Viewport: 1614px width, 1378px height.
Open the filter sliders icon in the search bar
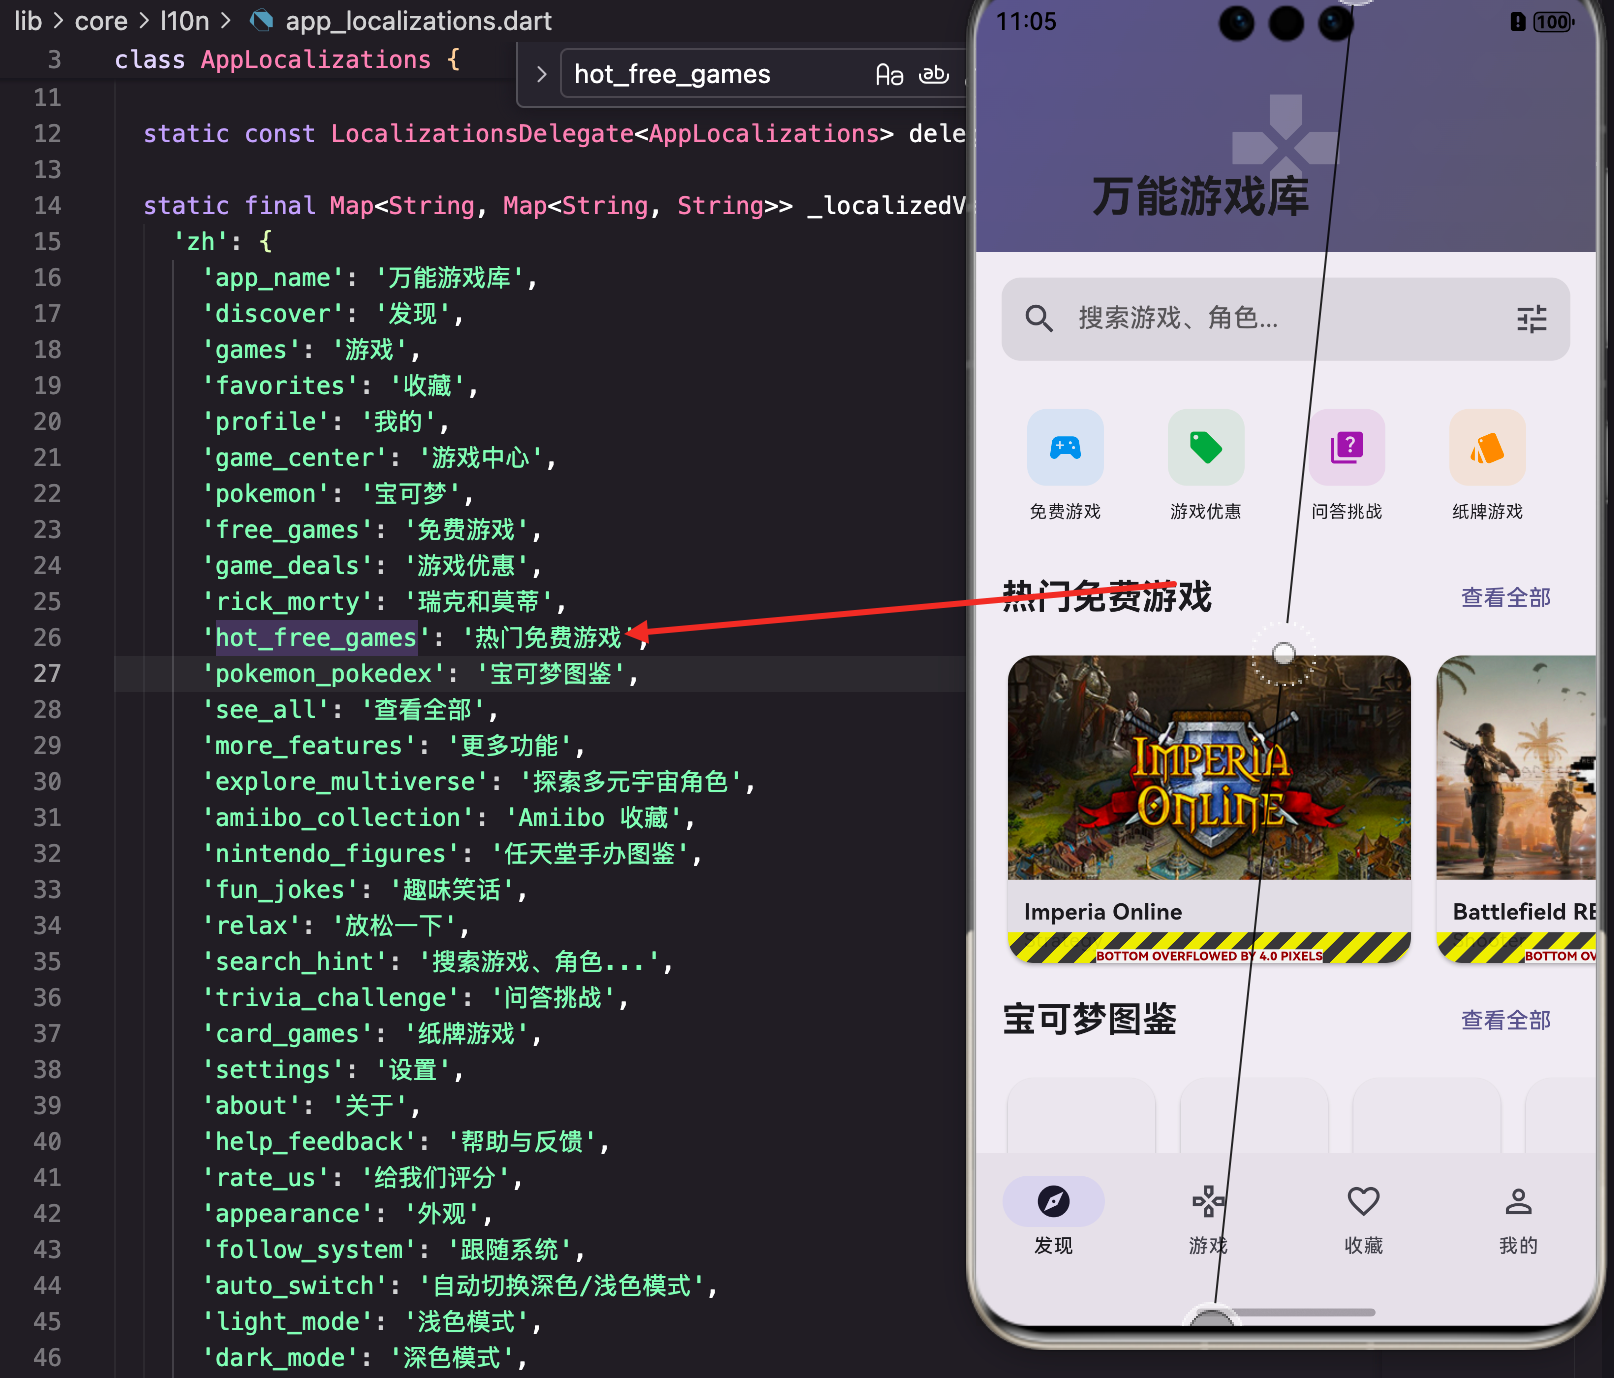pyautogui.click(x=1531, y=318)
